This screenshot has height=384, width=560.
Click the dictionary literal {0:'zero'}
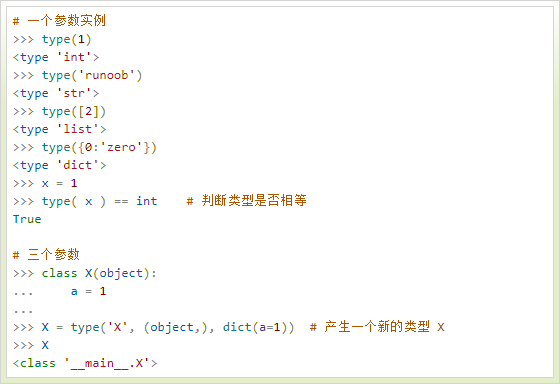[114, 147]
